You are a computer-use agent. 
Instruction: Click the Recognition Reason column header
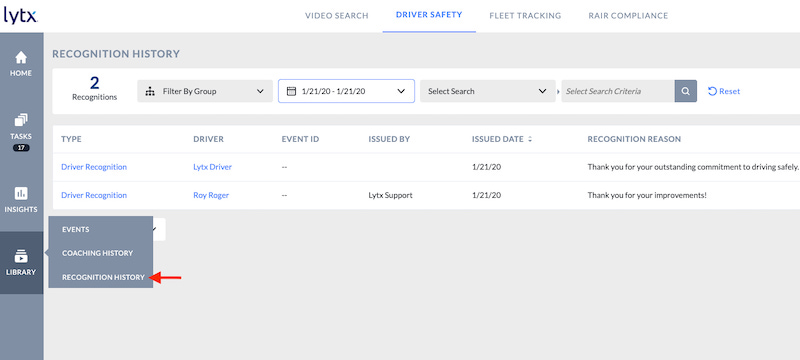click(x=634, y=139)
